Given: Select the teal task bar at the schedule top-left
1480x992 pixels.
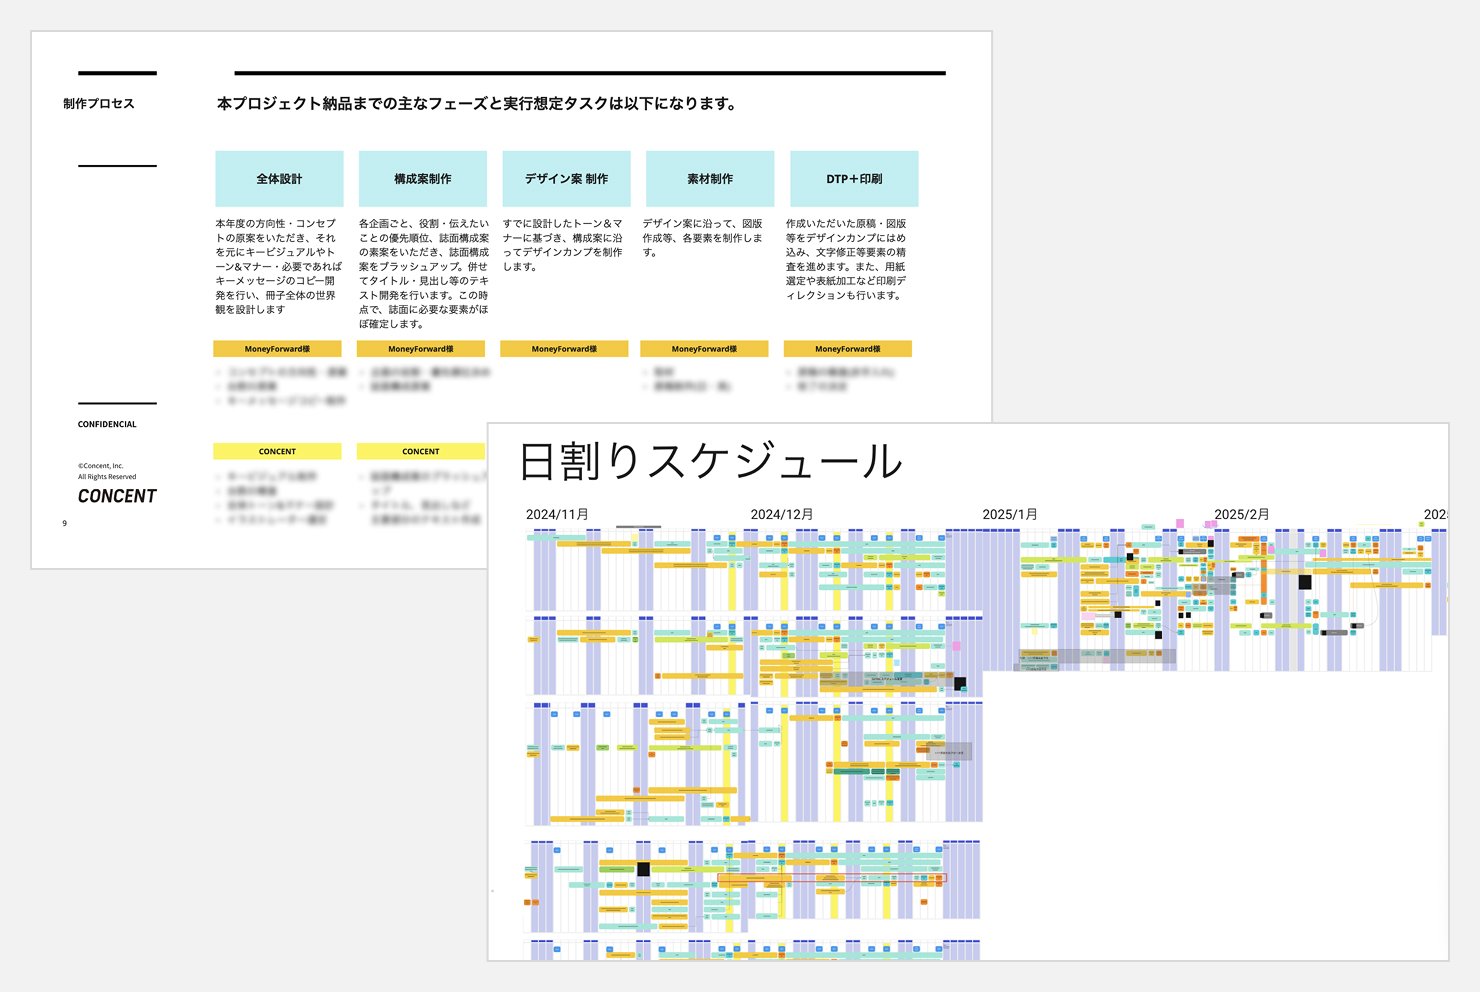Looking at the screenshot, I should pos(556,536).
